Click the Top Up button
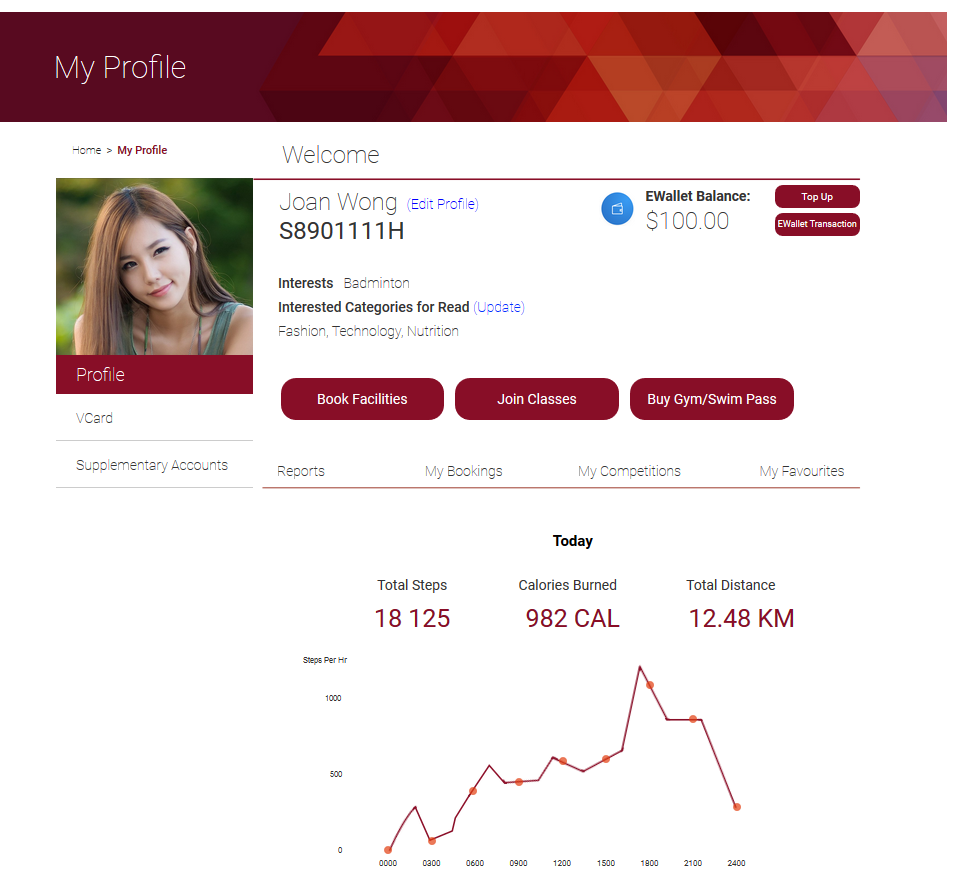Screen dimensions: 953x873 (x=817, y=196)
